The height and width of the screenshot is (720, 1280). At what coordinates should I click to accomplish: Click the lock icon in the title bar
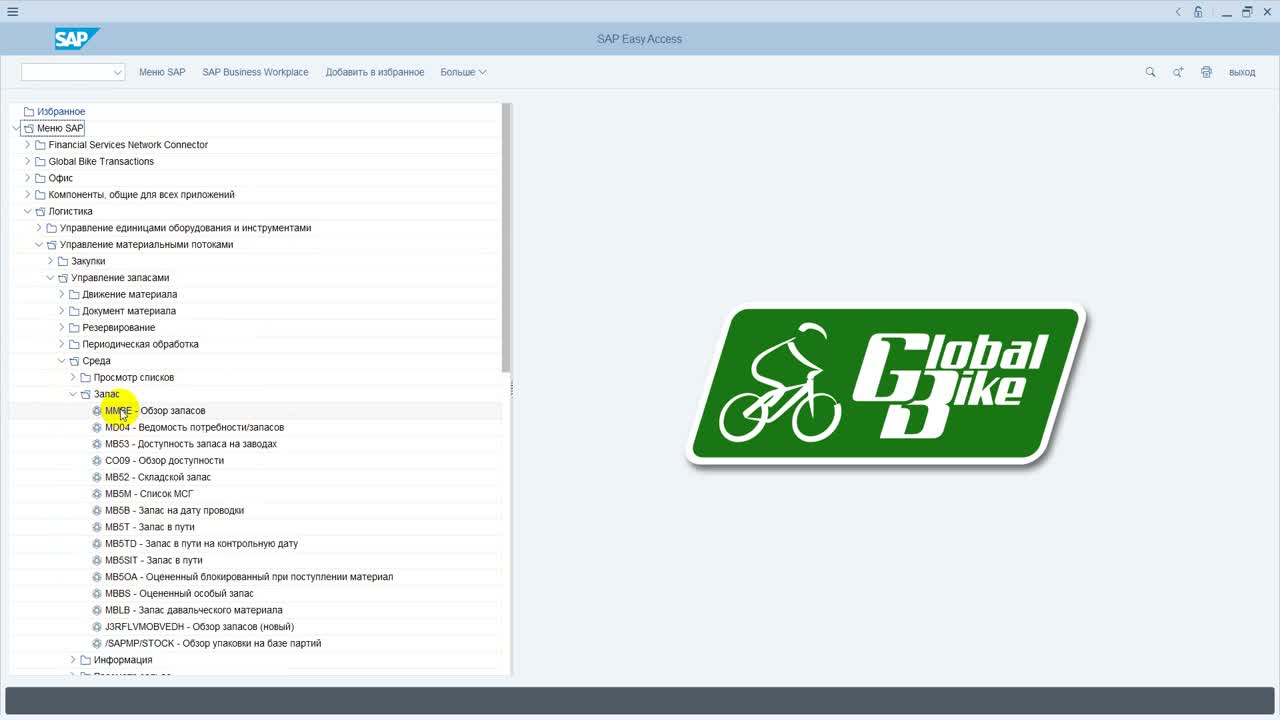[x=1198, y=12]
